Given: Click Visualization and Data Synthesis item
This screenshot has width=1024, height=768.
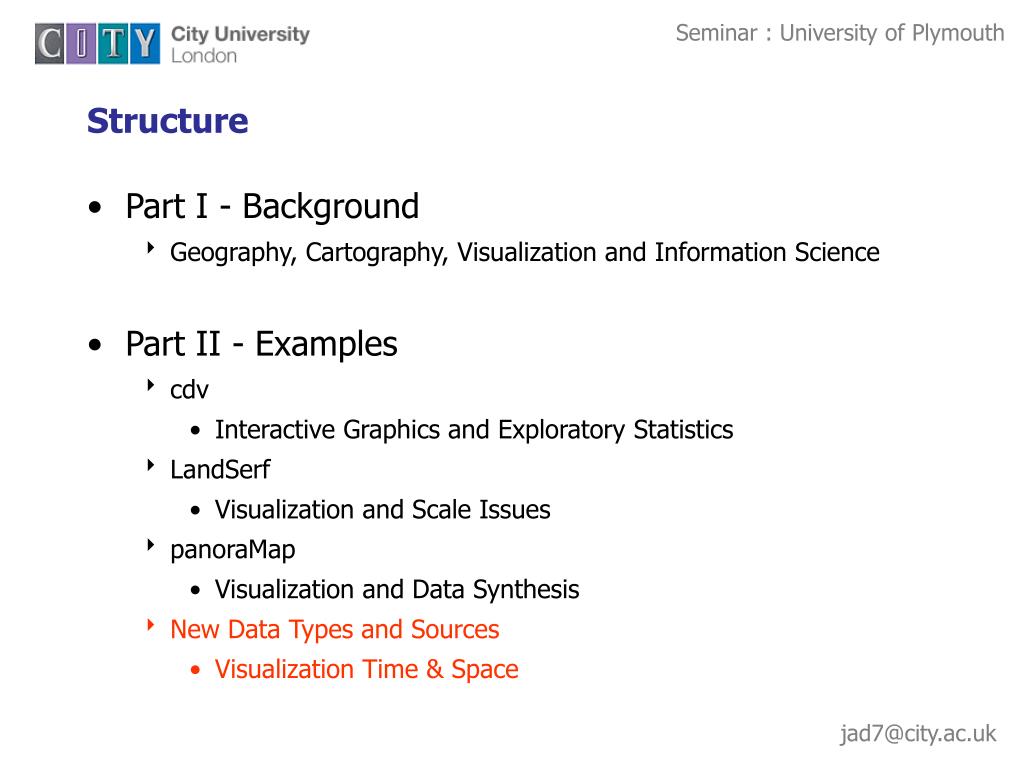Looking at the screenshot, I should pos(397,590).
